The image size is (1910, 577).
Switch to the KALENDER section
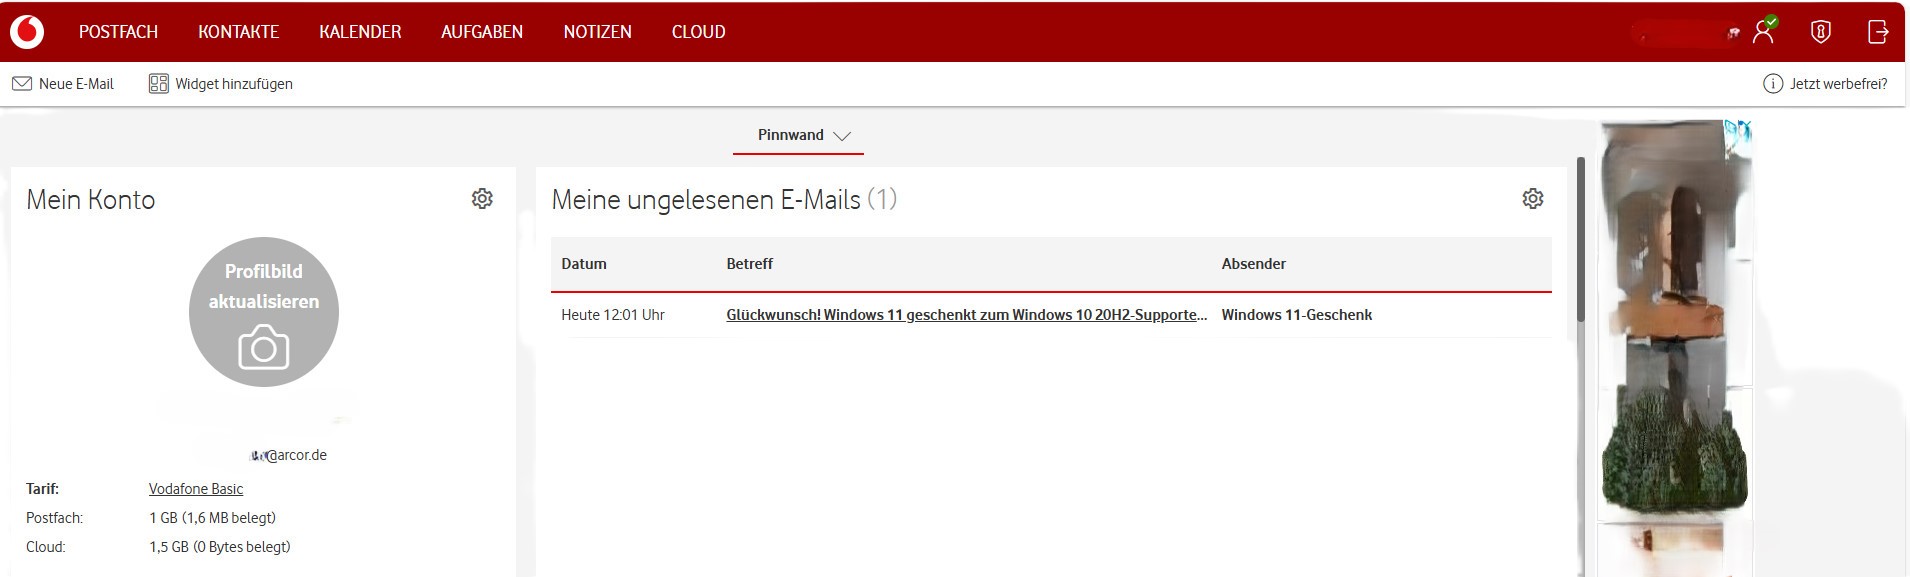[360, 32]
